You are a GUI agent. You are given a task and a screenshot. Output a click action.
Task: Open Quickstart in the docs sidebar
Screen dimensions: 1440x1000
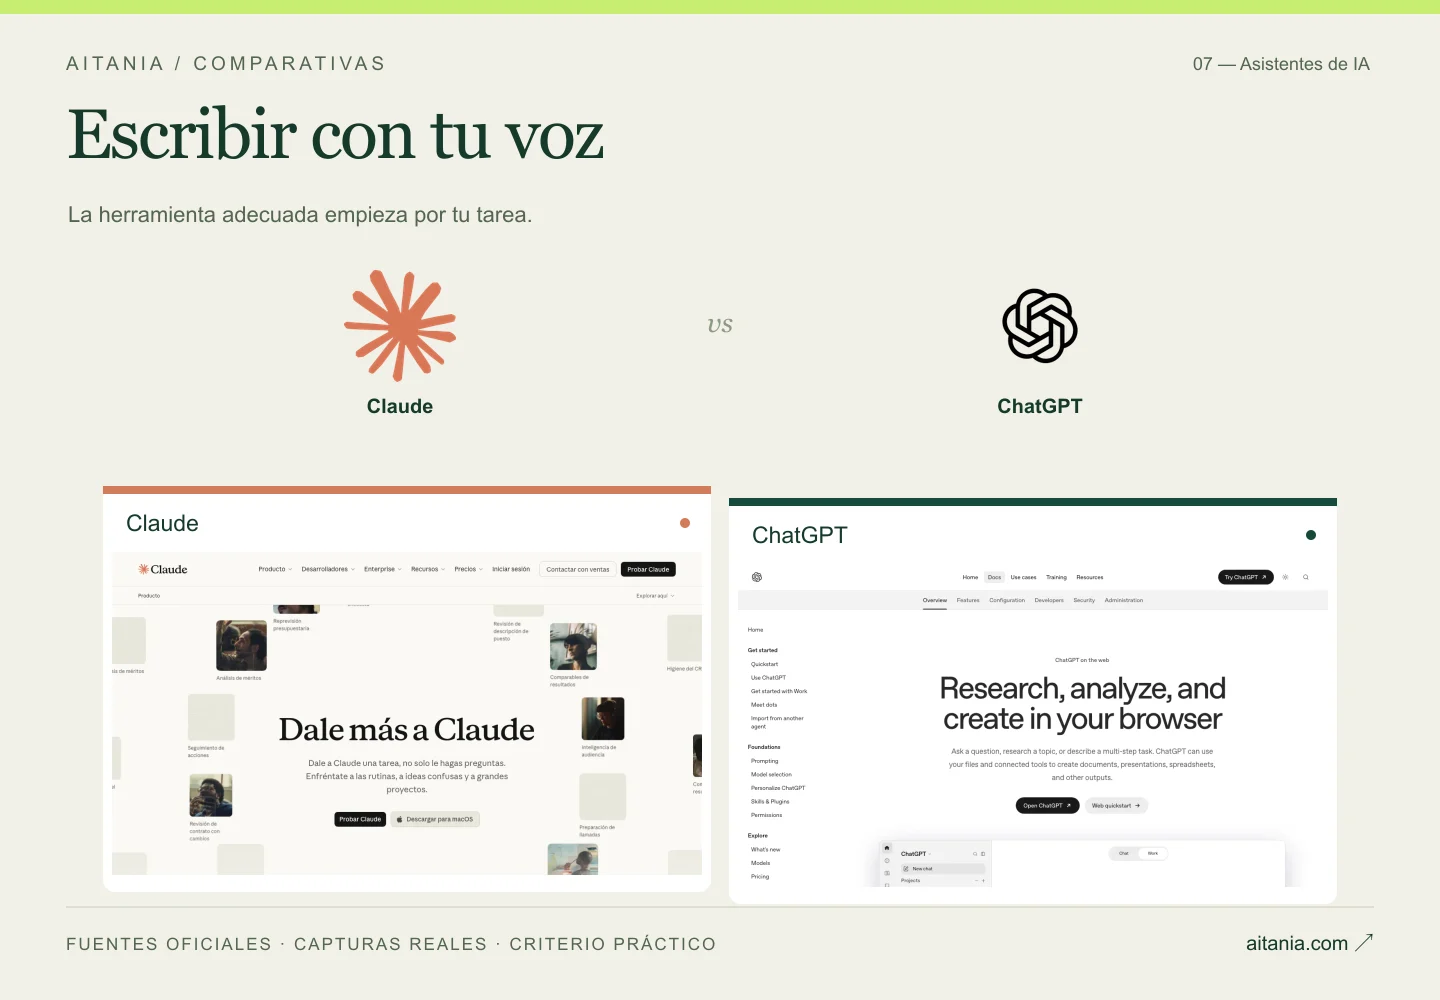click(765, 664)
